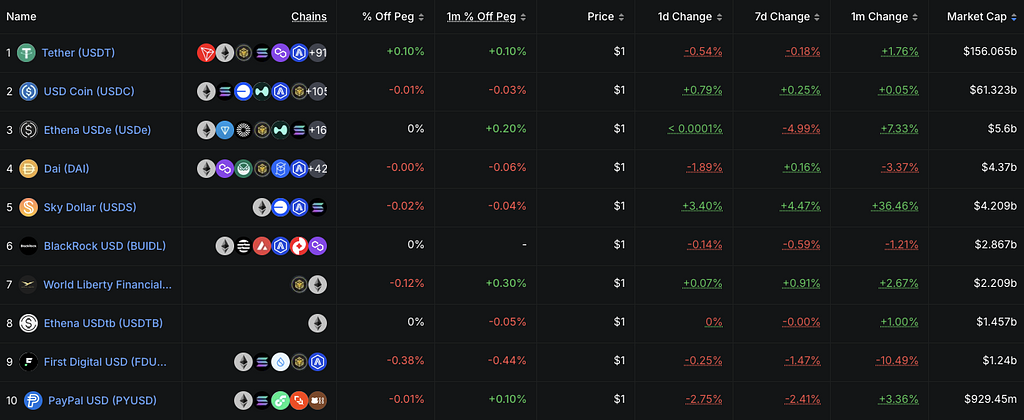
Task: Click the underlined Chains column header
Action: [x=309, y=17]
